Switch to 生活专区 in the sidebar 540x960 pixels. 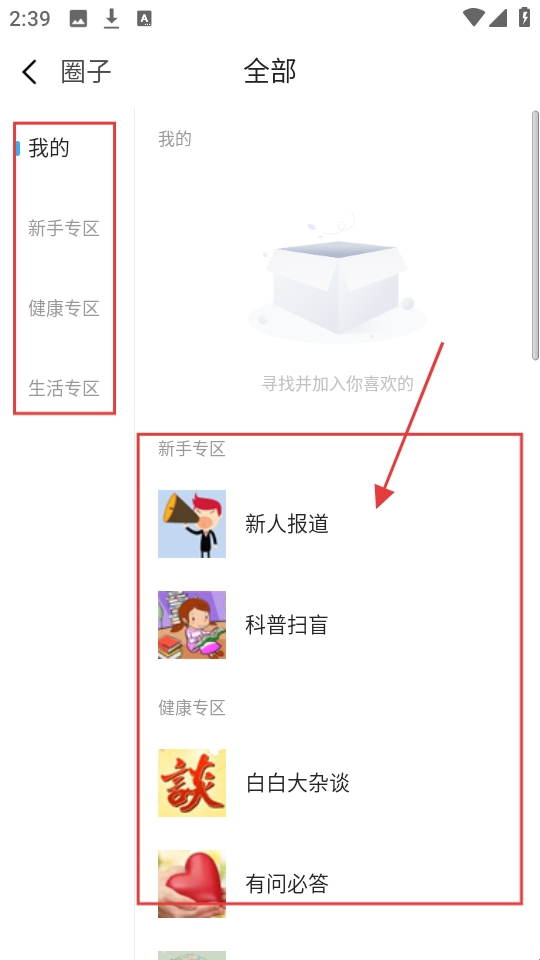coord(64,388)
